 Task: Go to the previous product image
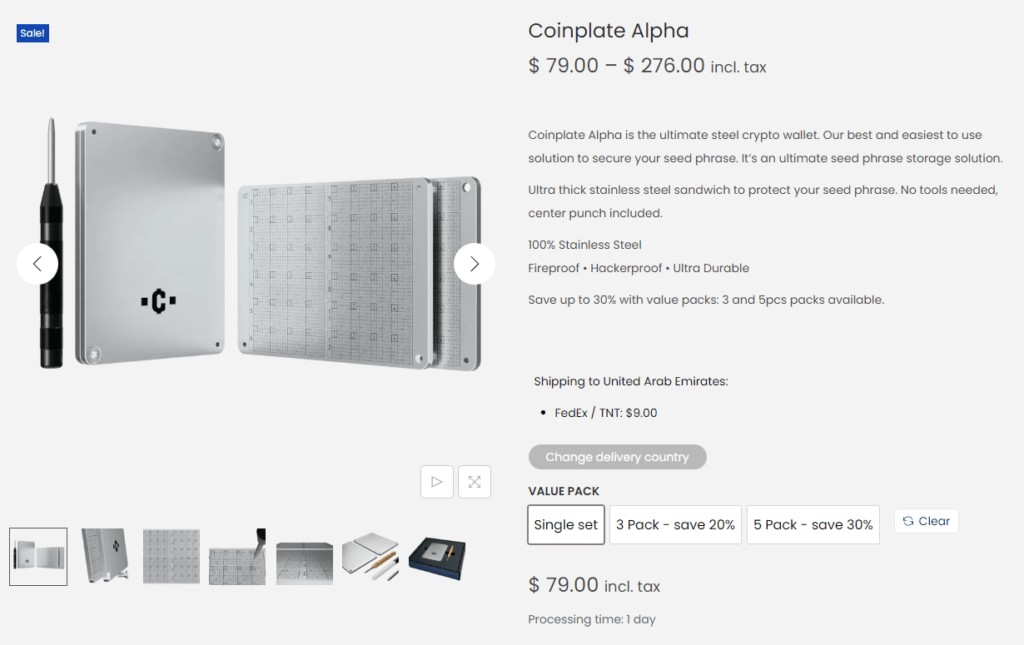(x=37, y=264)
